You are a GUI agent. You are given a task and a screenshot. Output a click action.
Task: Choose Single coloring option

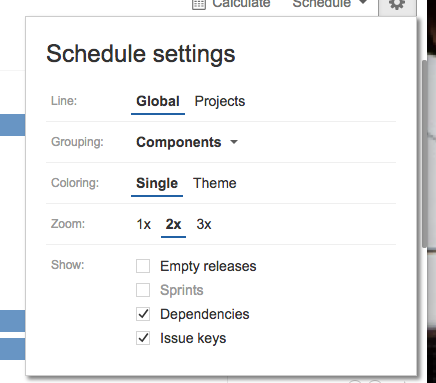pyautogui.click(x=157, y=183)
